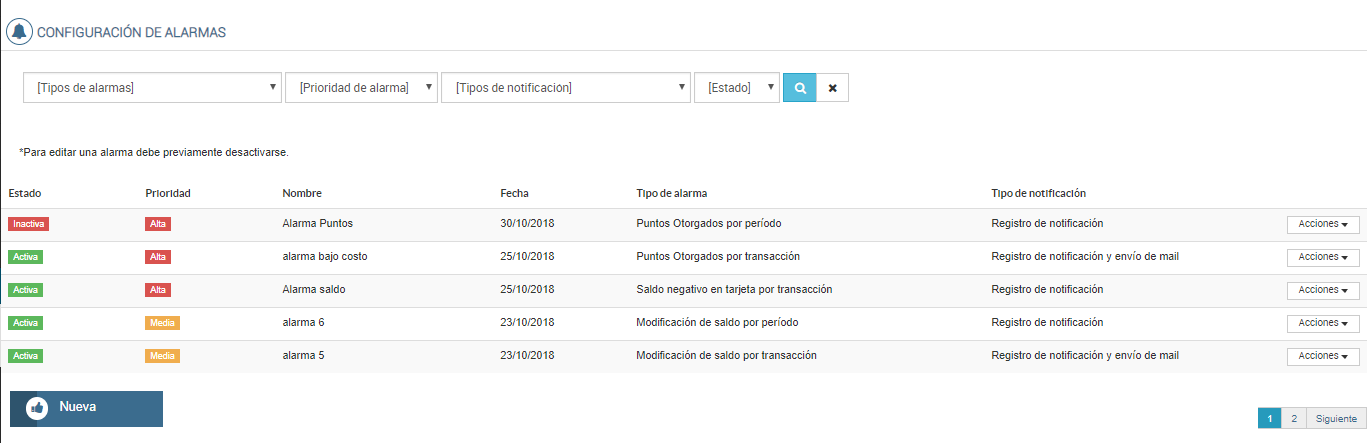Open Acciones menu for alarma 6
The image size is (1367, 443).
click(1322, 323)
